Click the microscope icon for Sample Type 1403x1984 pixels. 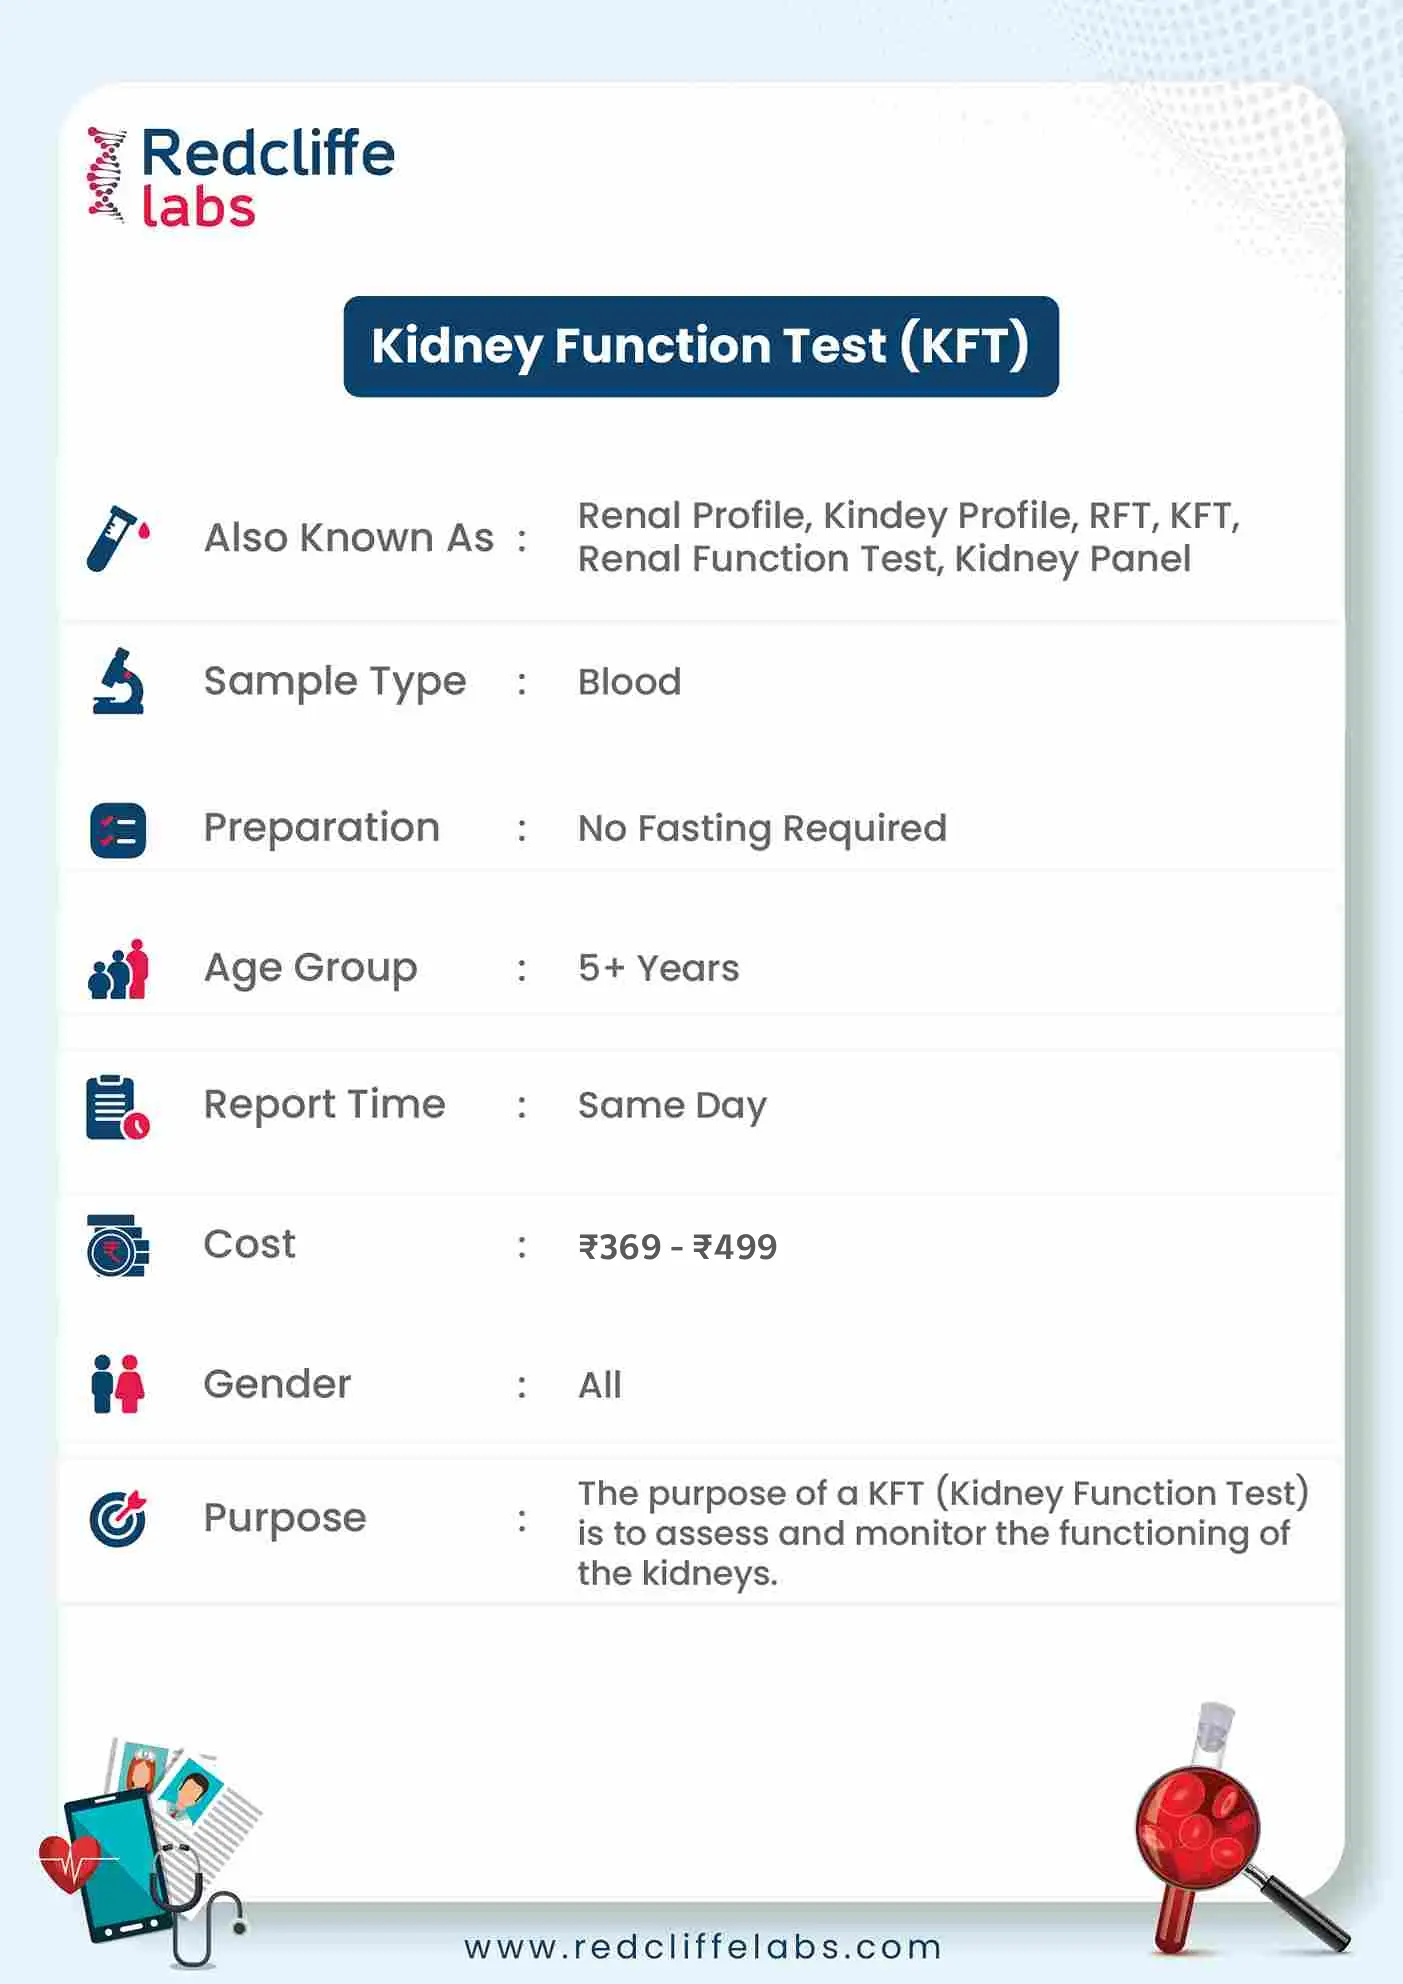(x=118, y=682)
